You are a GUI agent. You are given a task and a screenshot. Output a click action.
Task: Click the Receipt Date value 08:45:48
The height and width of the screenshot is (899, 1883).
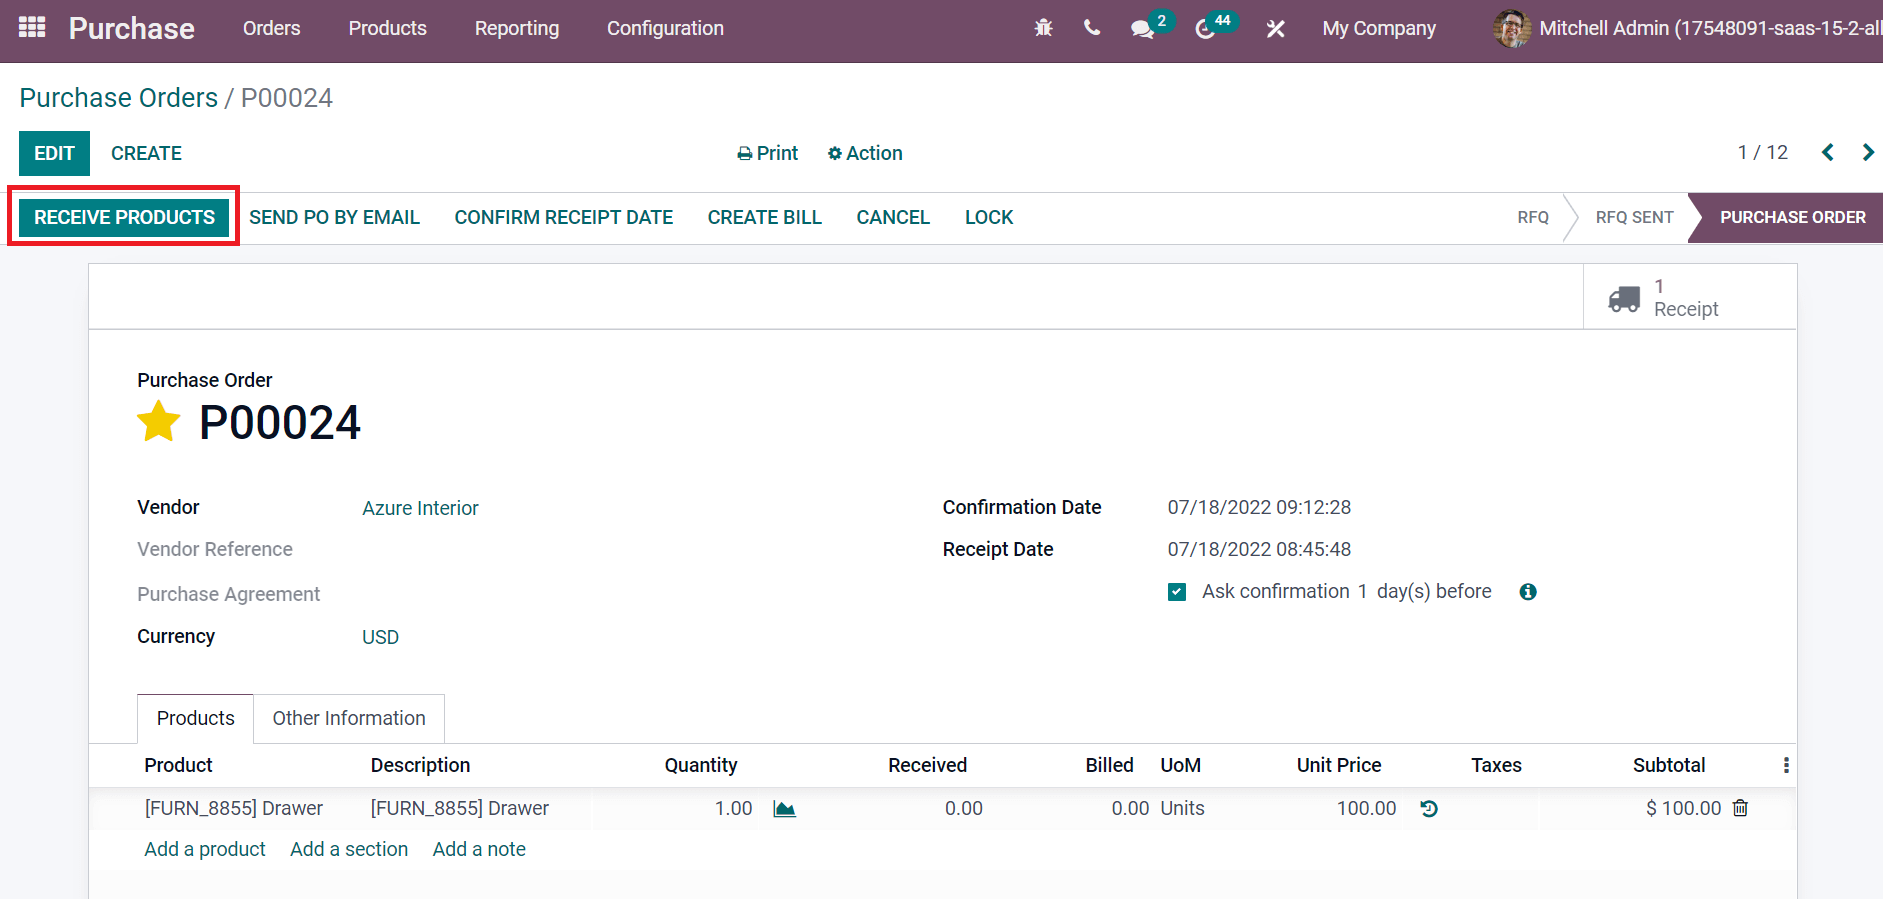(1259, 549)
